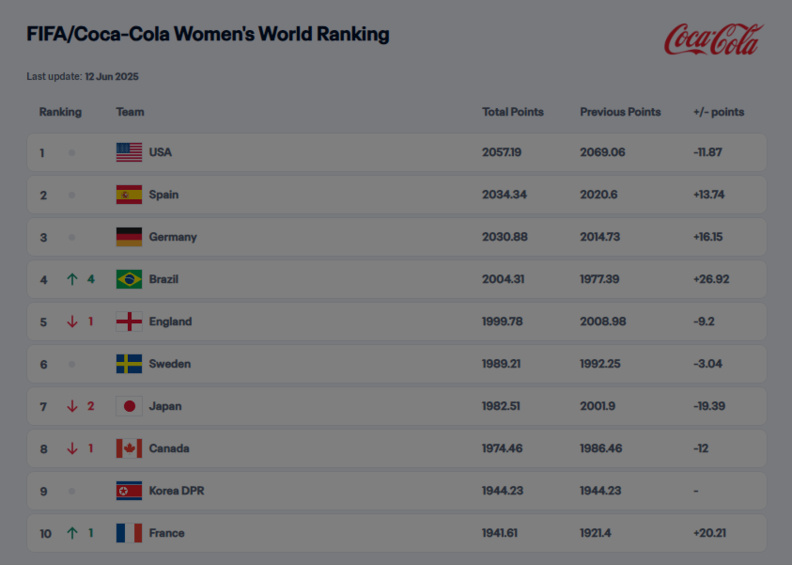Click the Germany flag icon
The width and height of the screenshot is (792, 565).
coord(129,237)
